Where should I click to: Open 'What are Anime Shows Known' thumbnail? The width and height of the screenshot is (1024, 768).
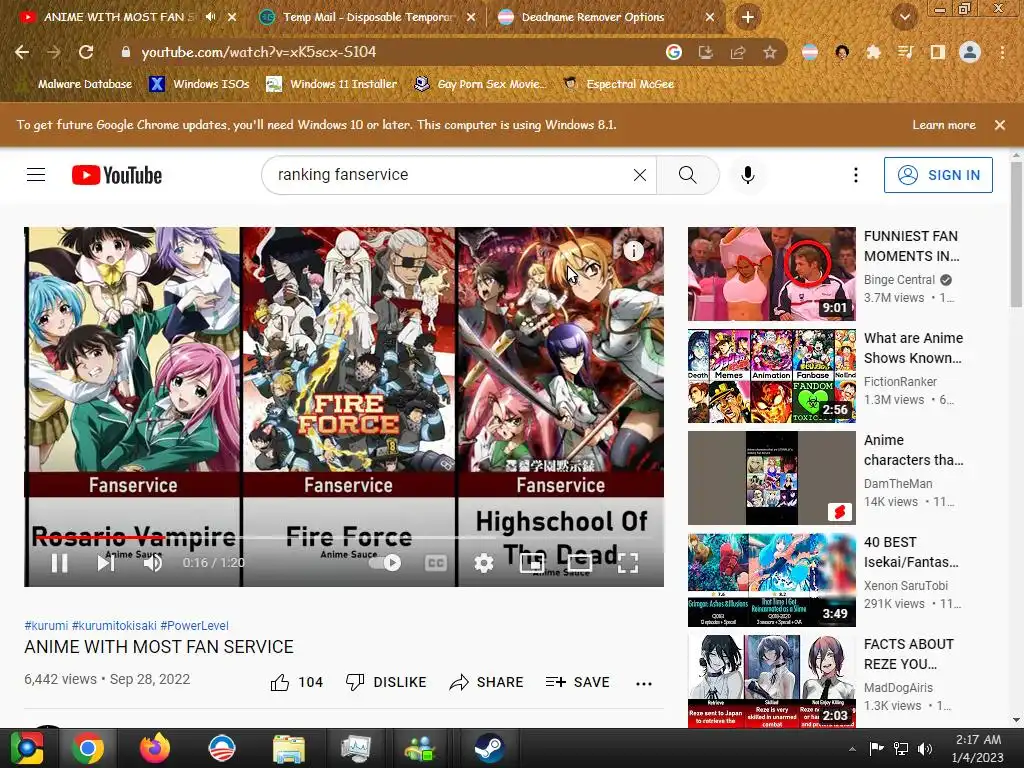[771, 376]
